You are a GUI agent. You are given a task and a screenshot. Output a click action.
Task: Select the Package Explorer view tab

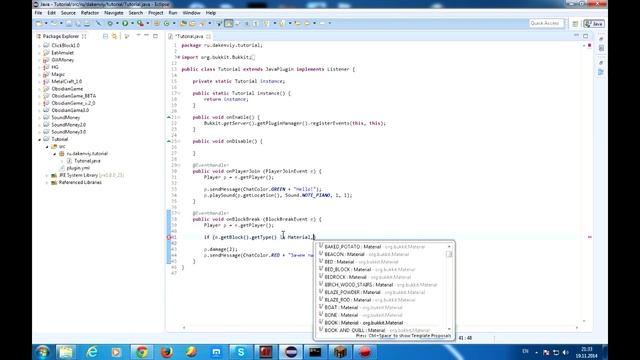61,36
